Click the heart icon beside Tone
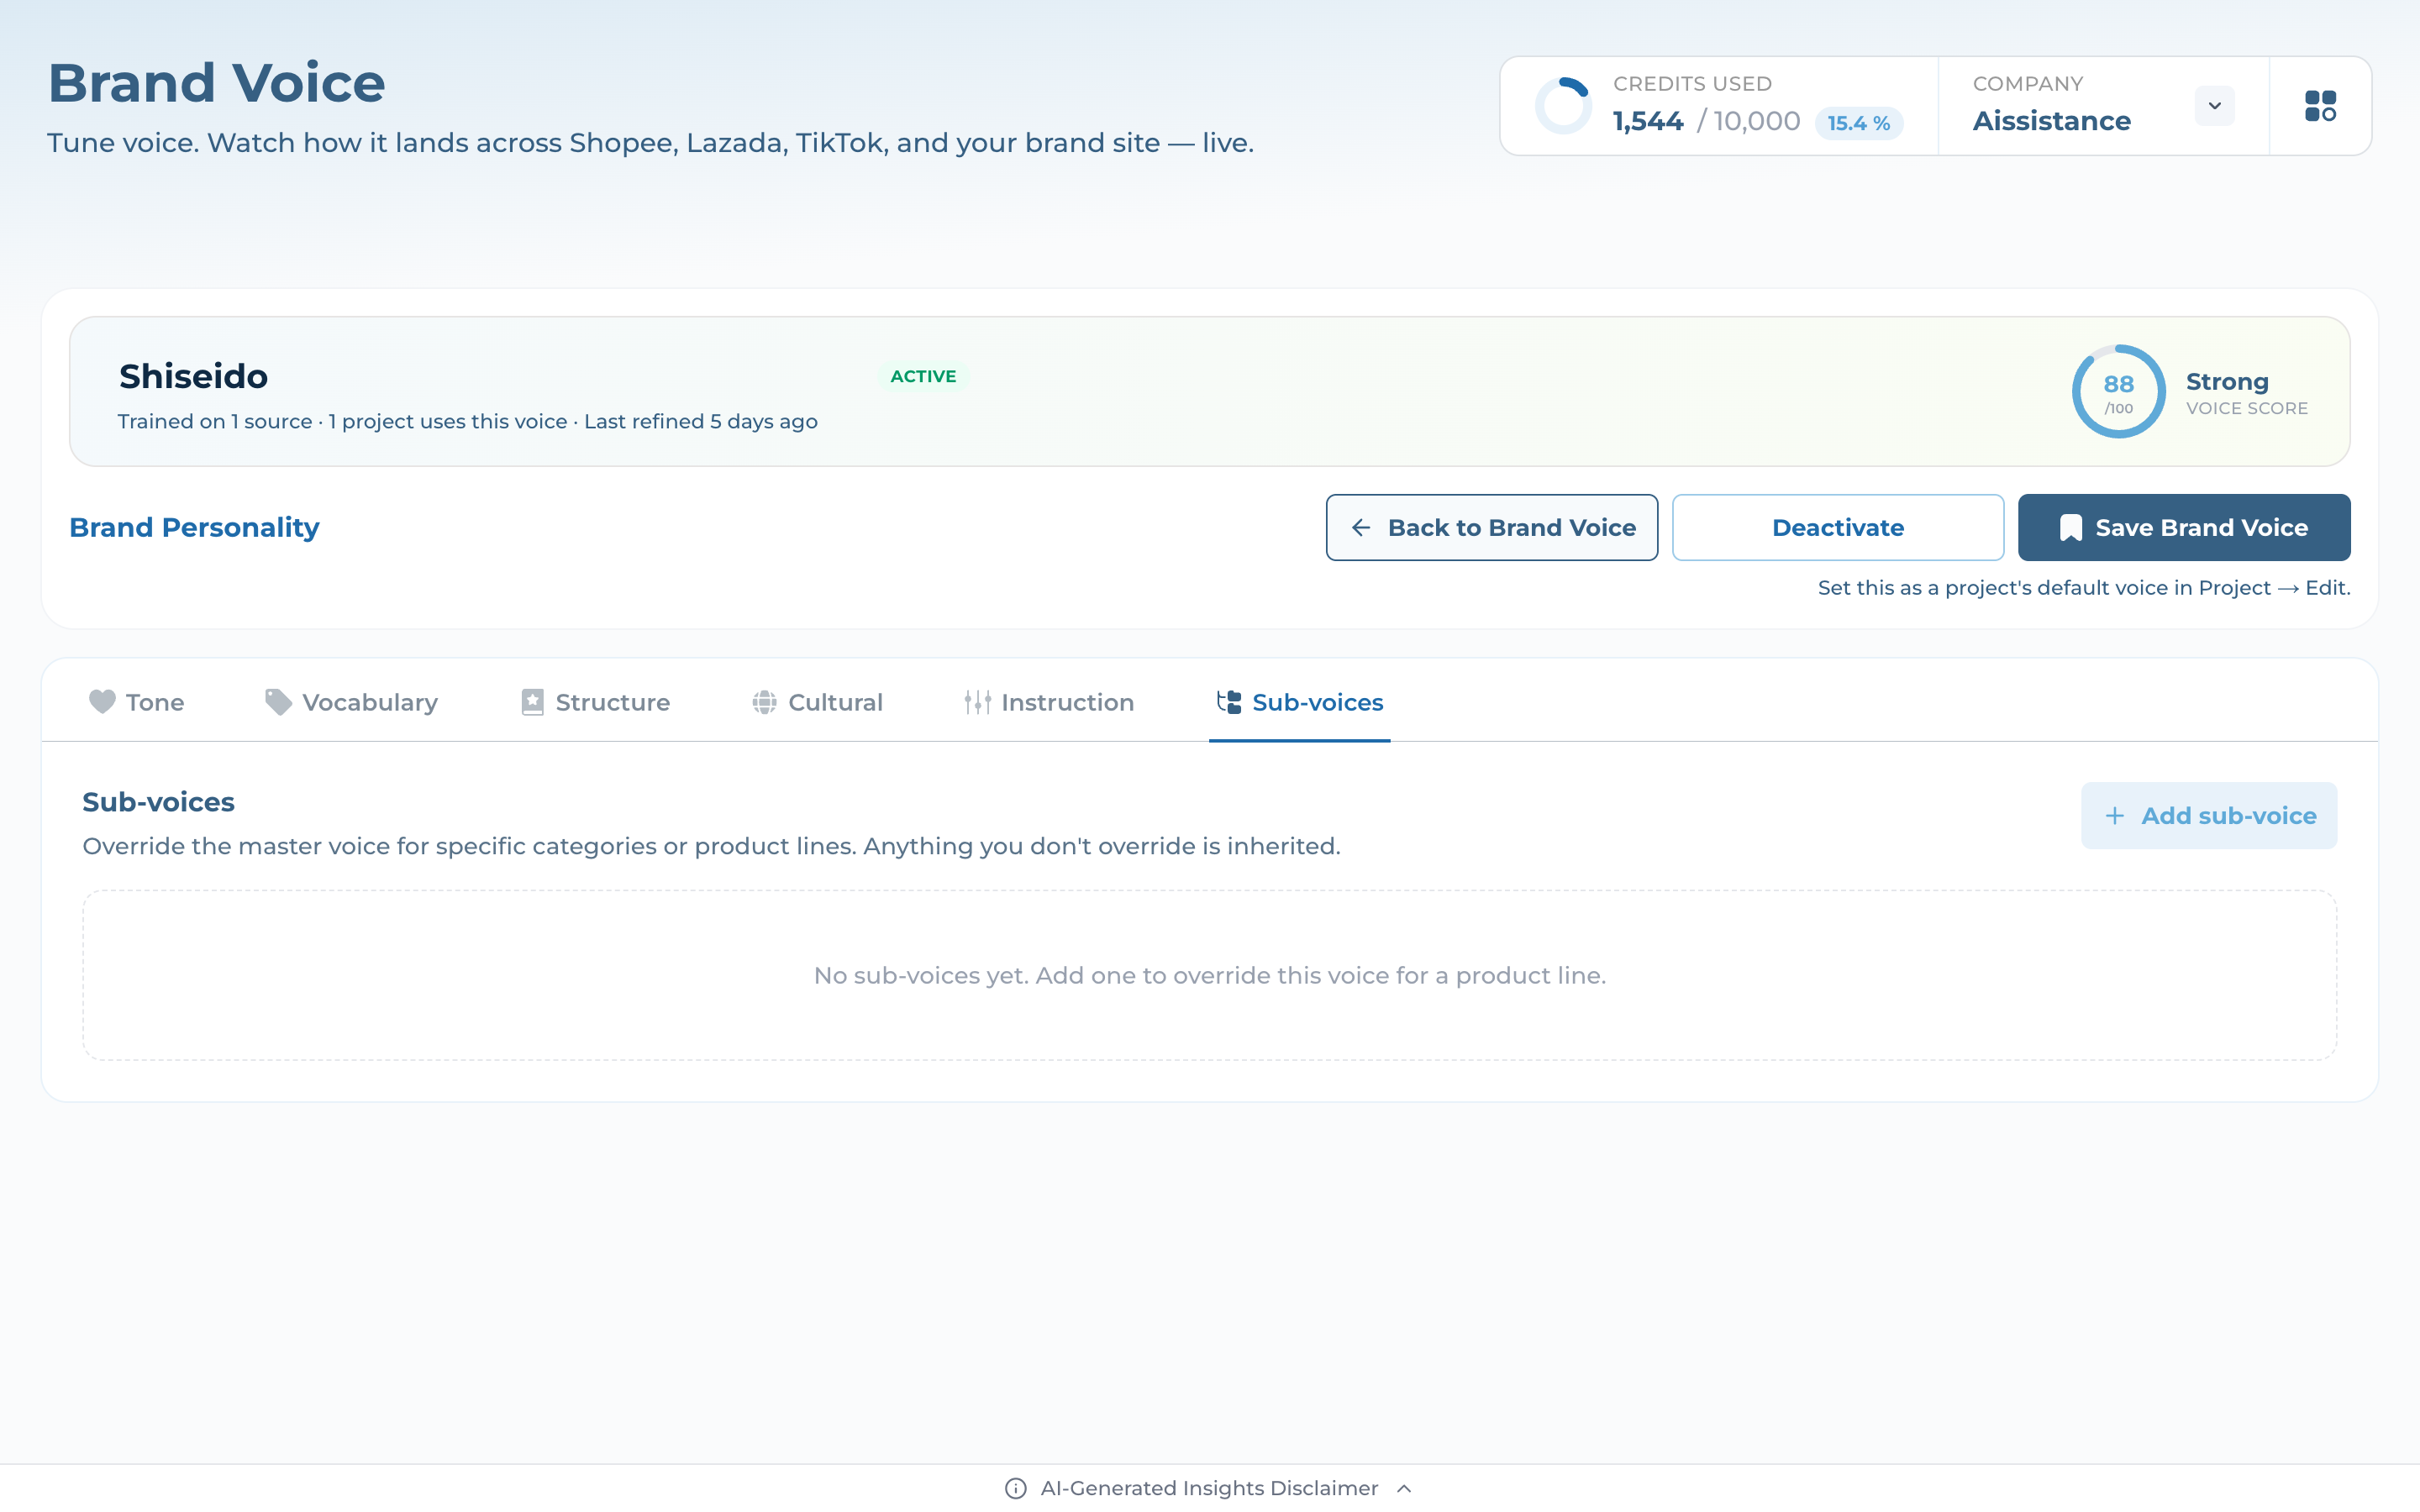The width and height of the screenshot is (2420, 1512). 102,702
